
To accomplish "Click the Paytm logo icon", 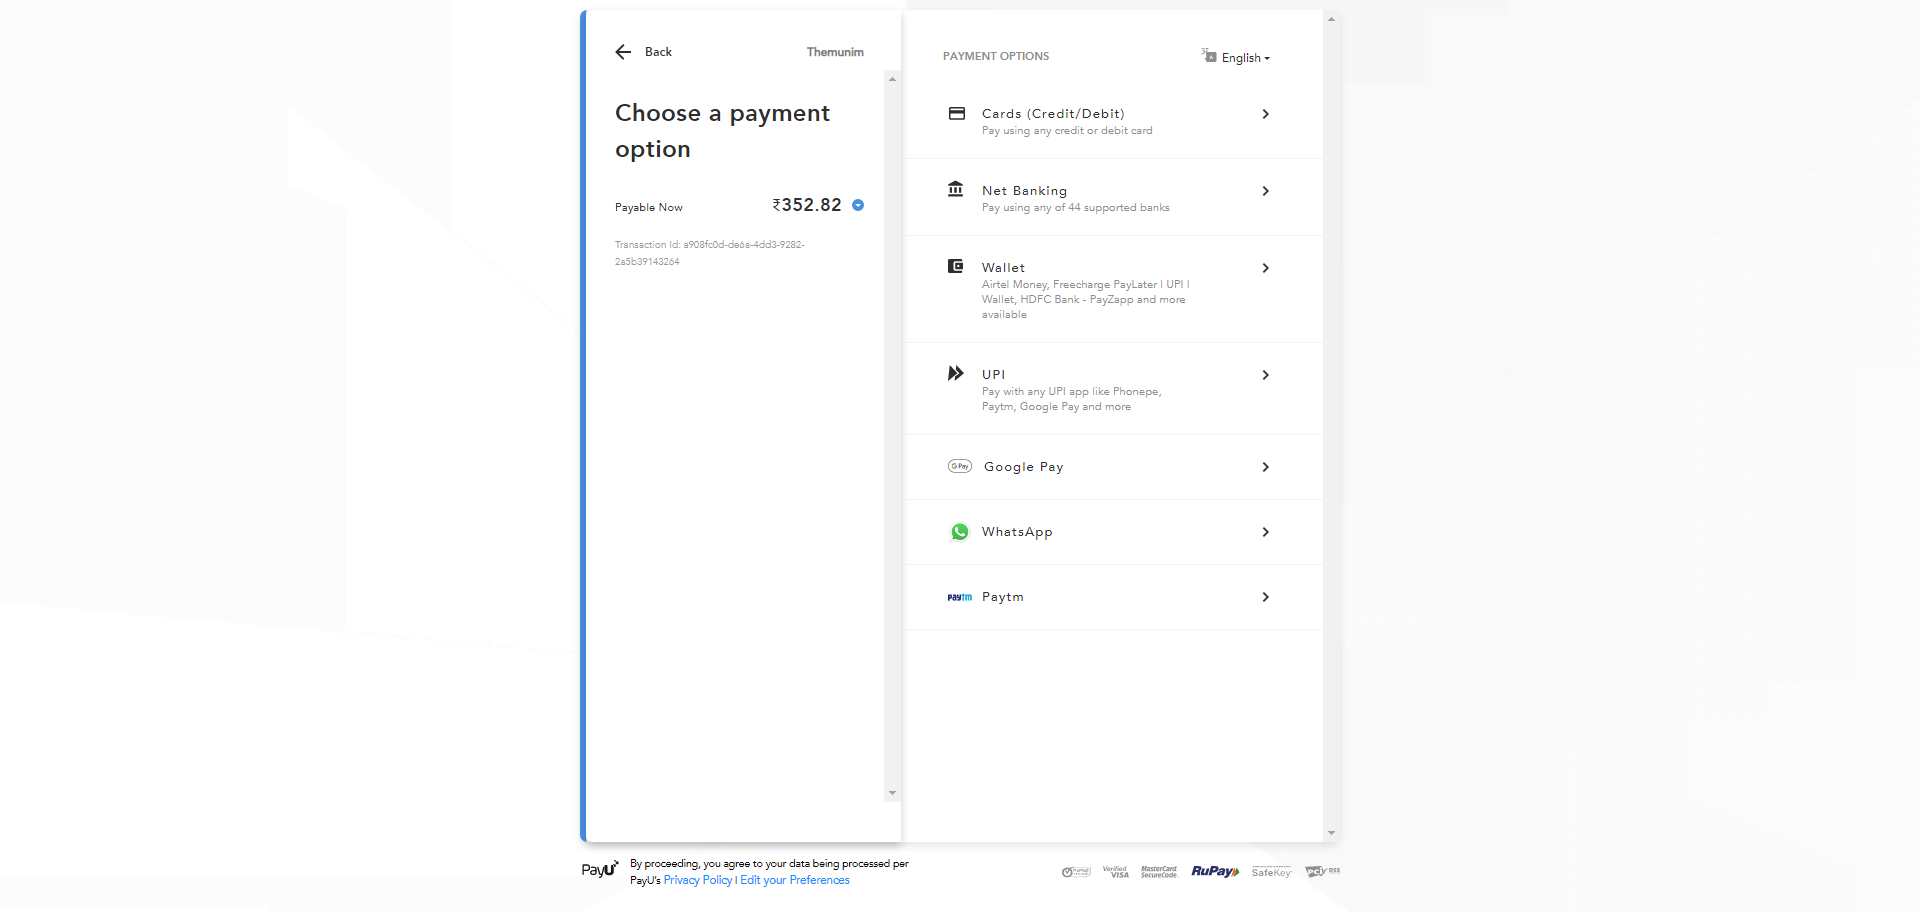I will 960,597.
